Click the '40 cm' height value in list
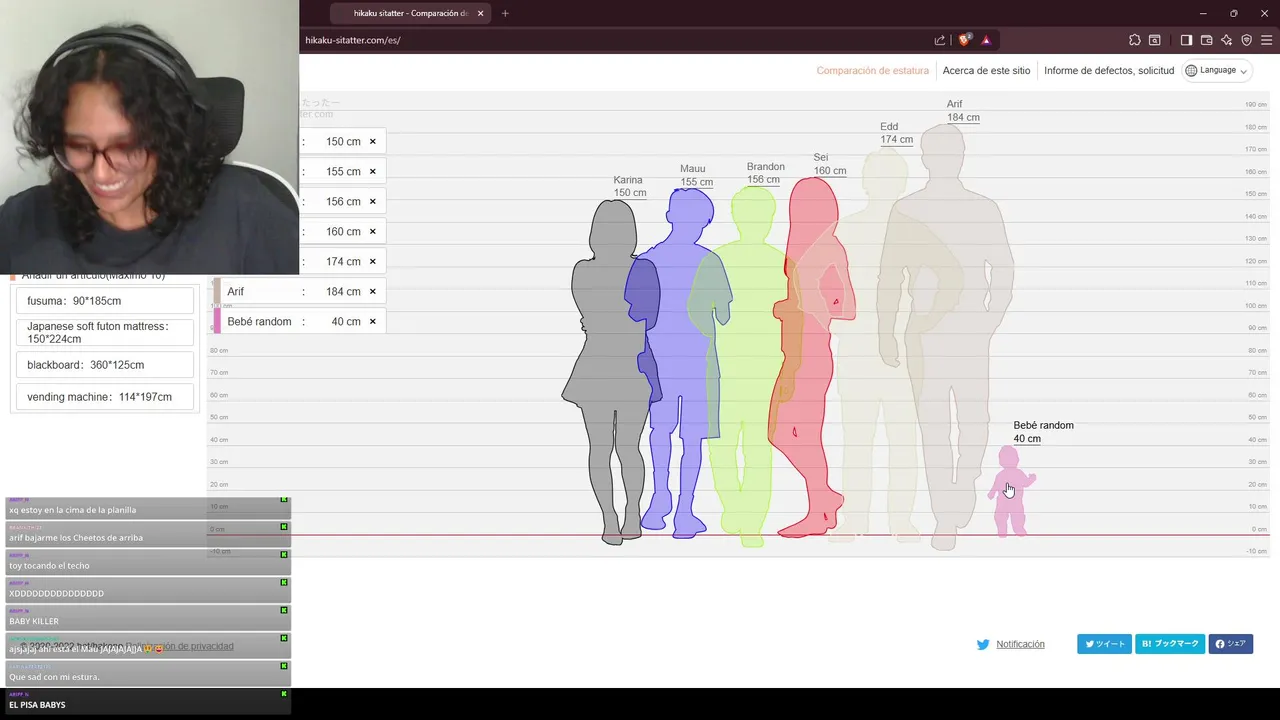The width and height of the screenshot is (1280, 720). tap(346, 321)
